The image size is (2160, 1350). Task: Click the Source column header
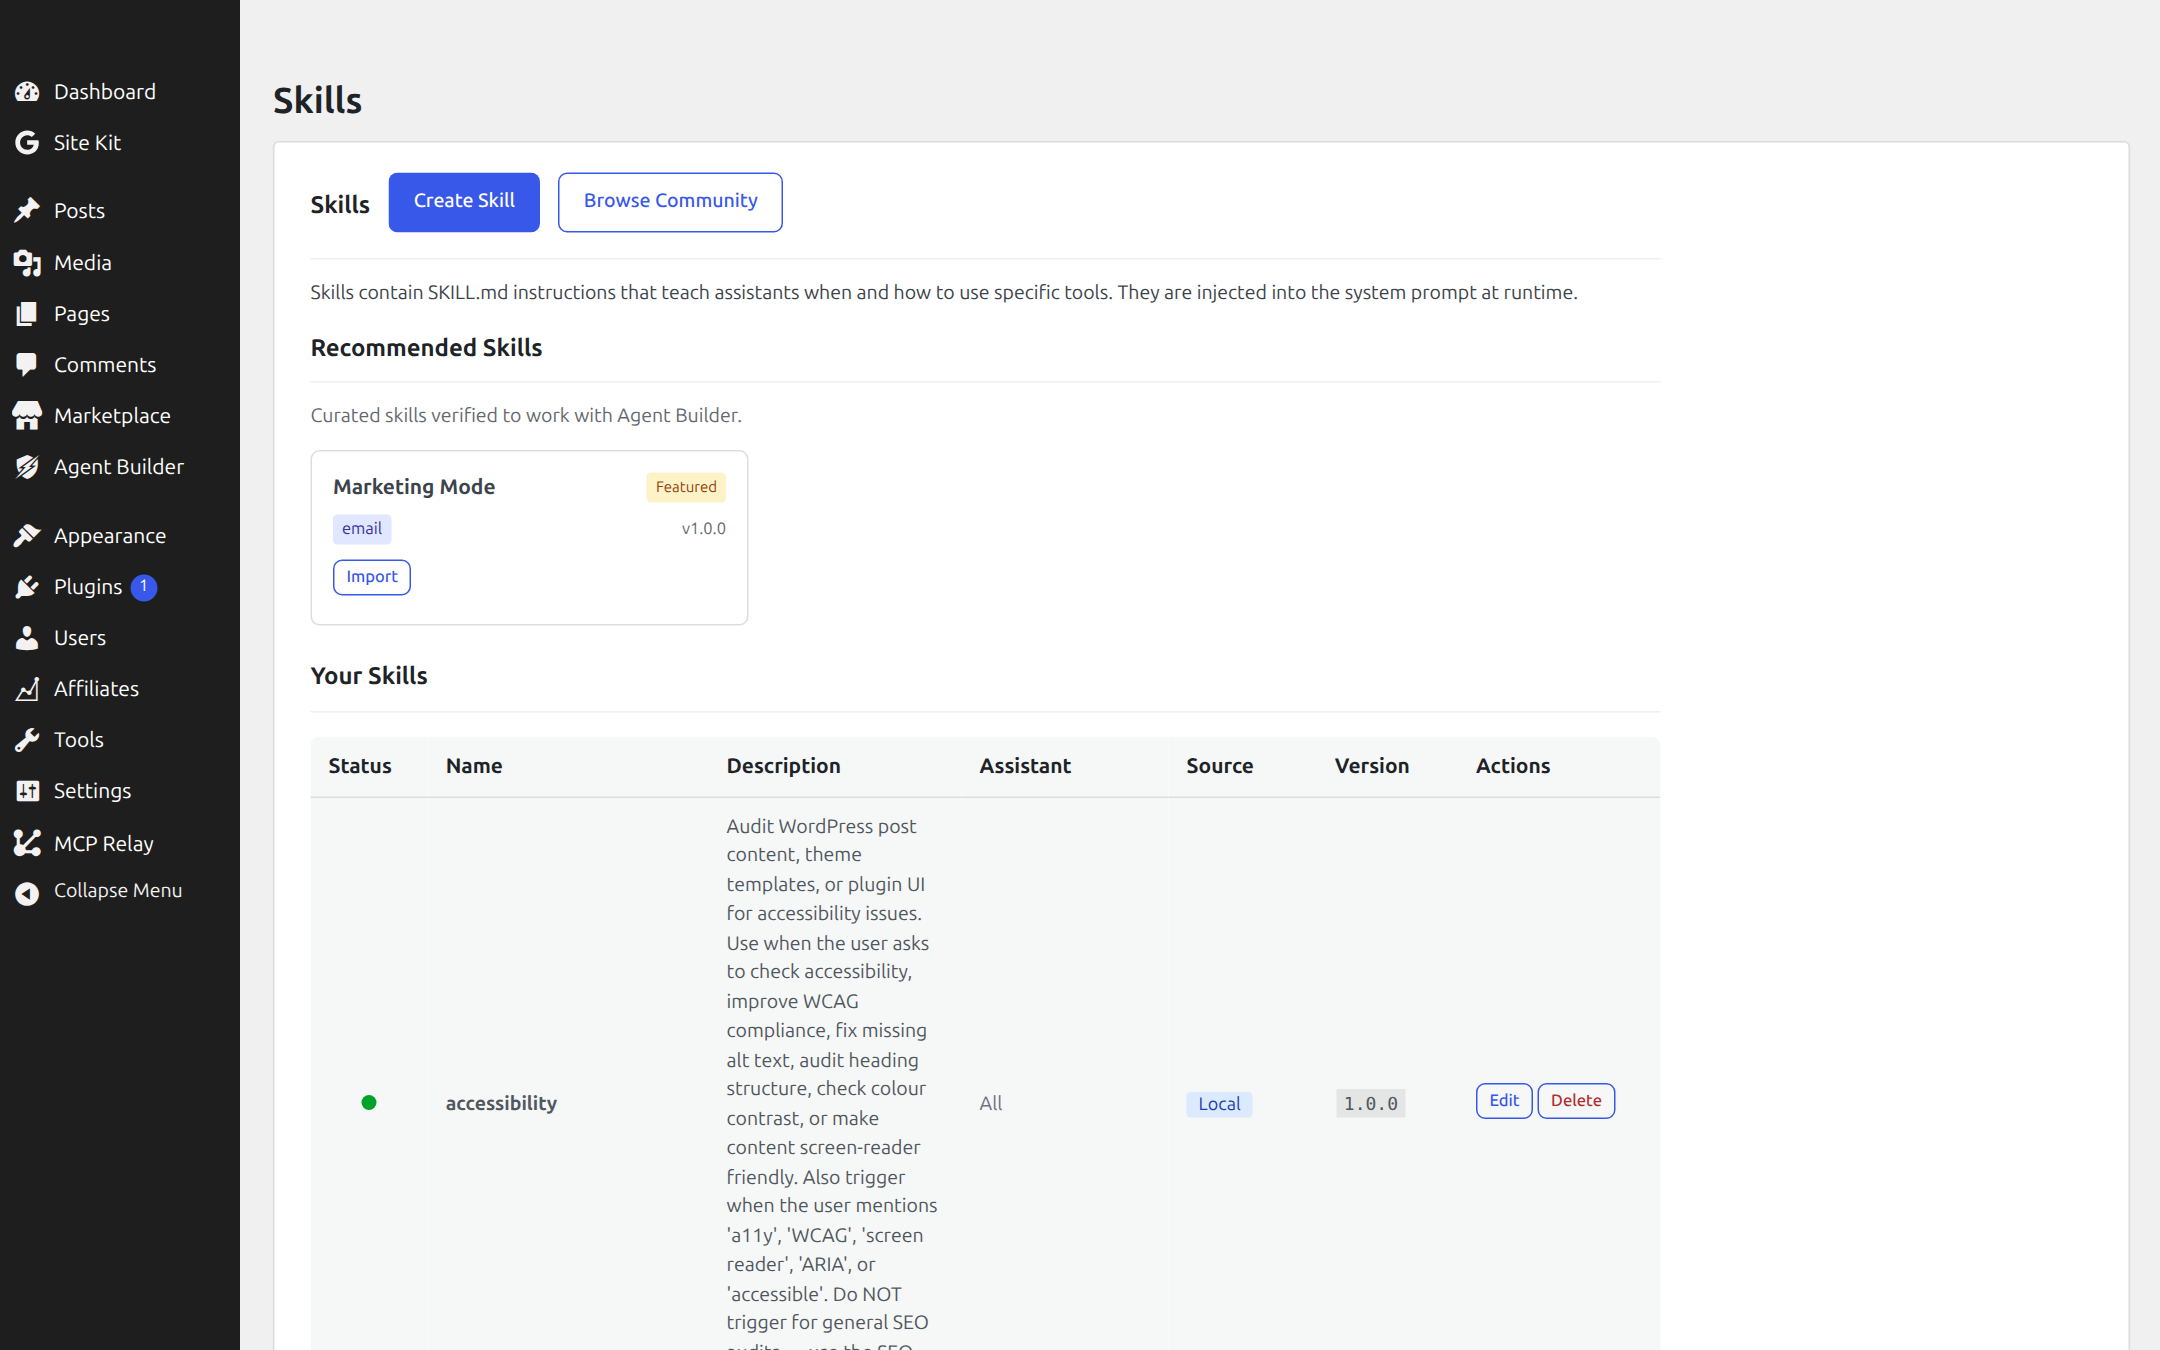(x=1220, y=766)
